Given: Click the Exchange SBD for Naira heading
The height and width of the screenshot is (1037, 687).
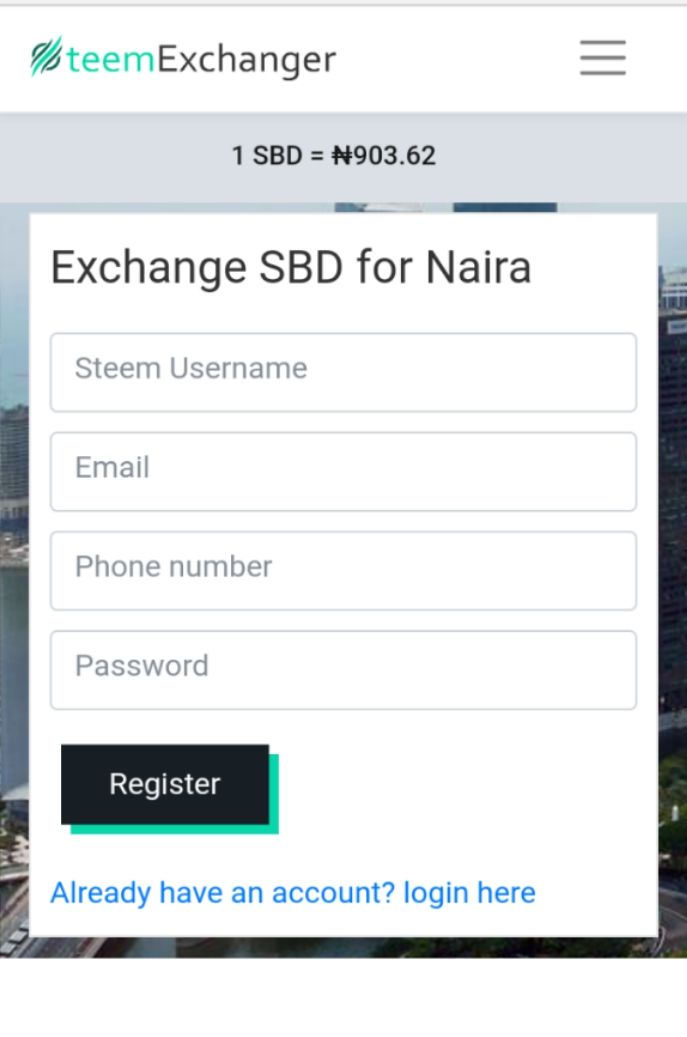Looking at the screenshot, I should pos(290,268).
